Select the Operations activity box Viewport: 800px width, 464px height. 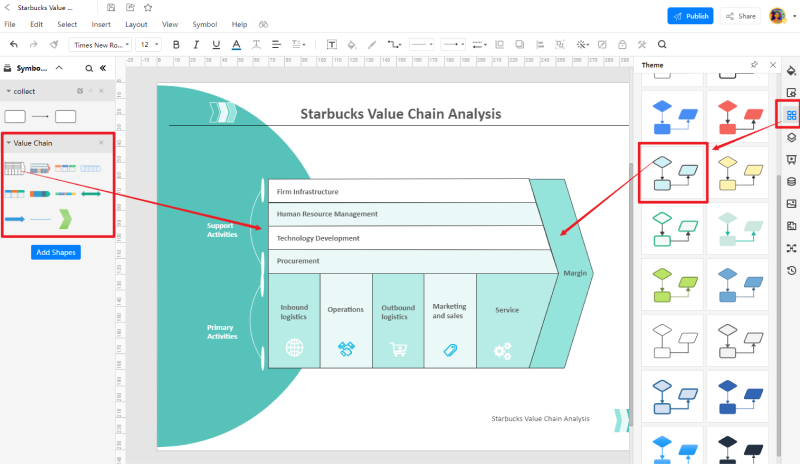tap(346, 321)
